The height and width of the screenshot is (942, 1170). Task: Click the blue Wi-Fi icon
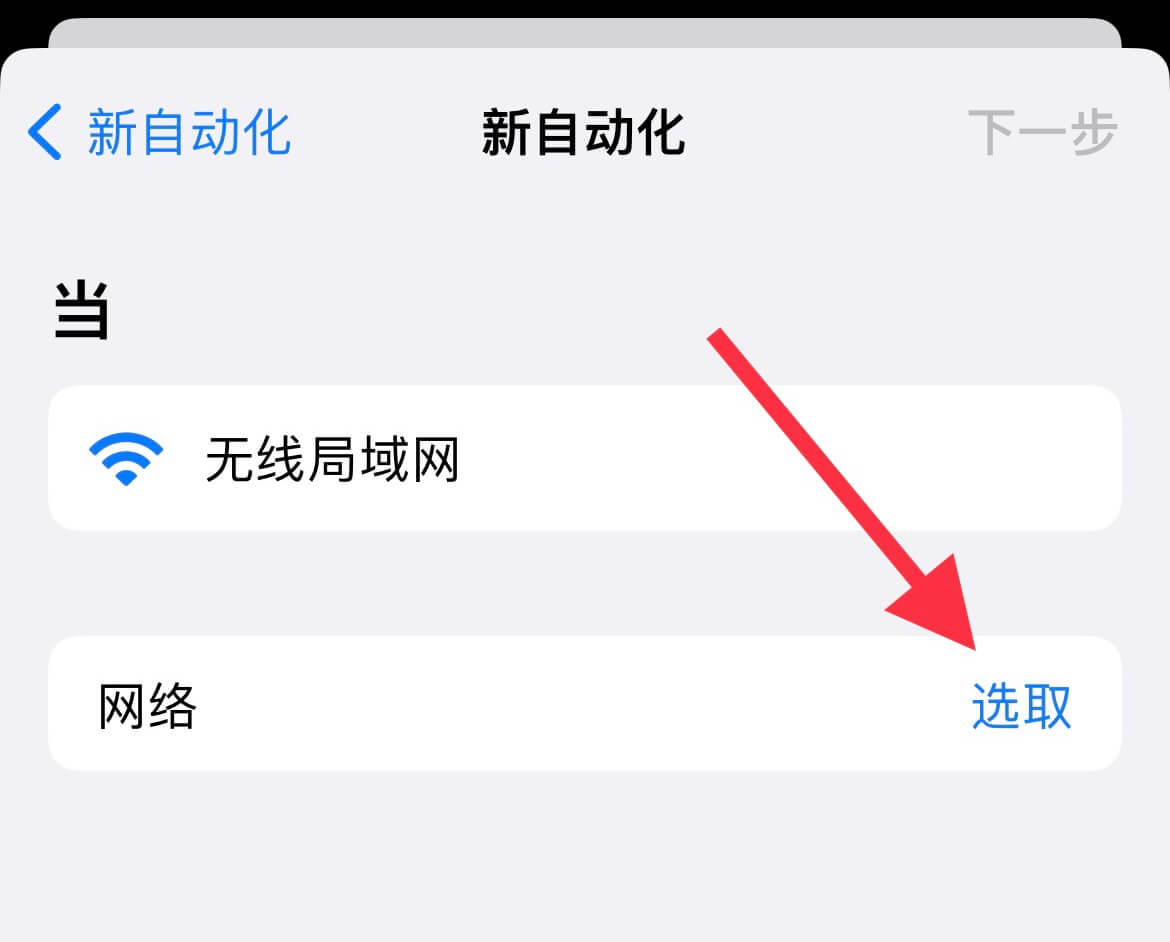pyautogui.click(x=125, y=458)
